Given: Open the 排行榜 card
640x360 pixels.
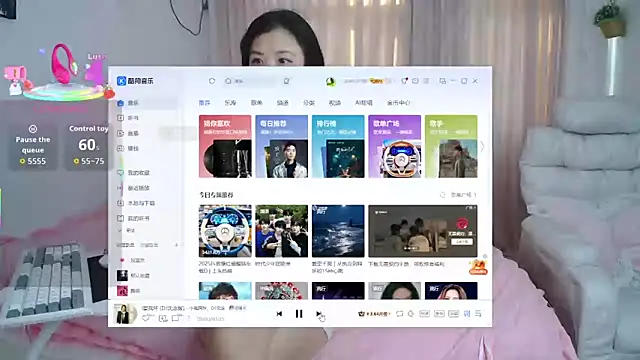Looking at the screenshot, I should coord(338,146).
